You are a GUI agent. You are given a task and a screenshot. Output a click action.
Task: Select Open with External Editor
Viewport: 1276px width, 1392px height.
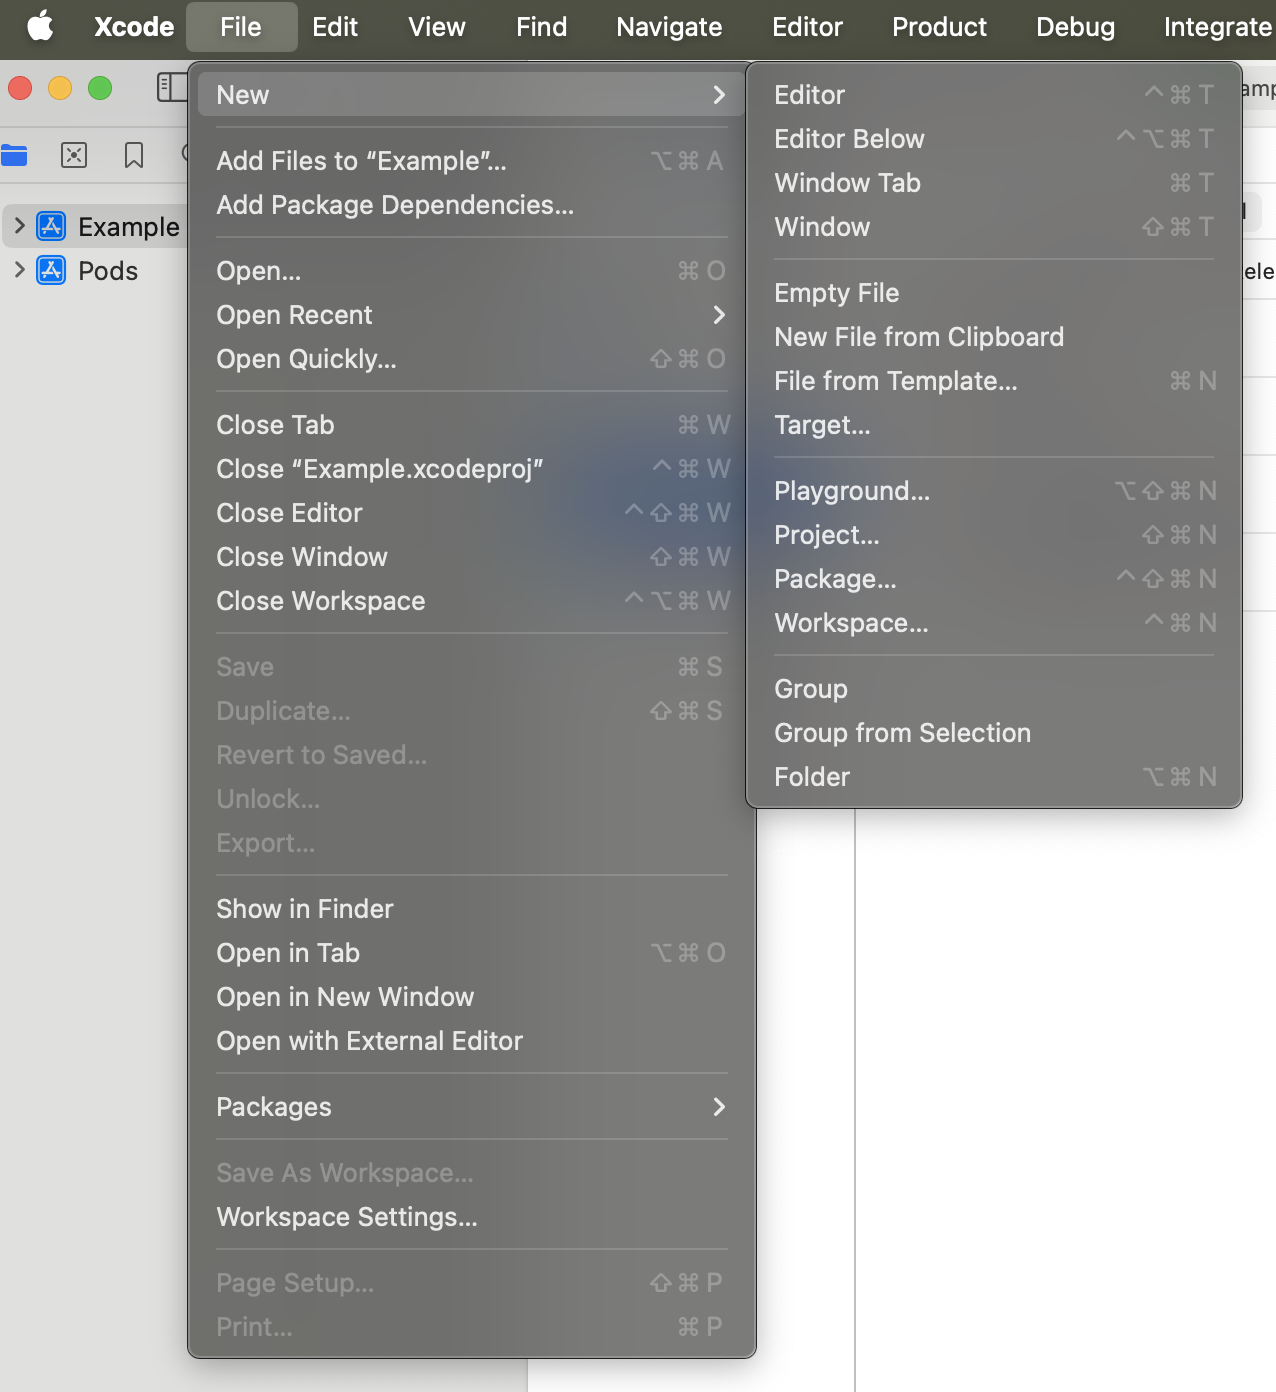[471, 1041]
